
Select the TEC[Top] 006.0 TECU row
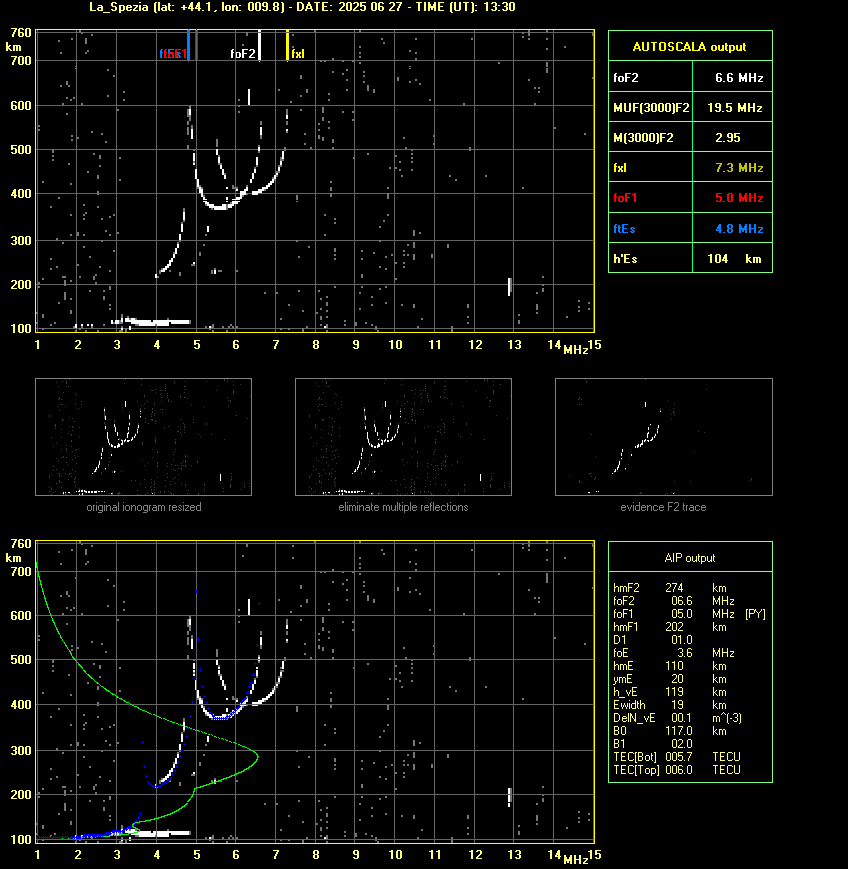click(677, 770)
